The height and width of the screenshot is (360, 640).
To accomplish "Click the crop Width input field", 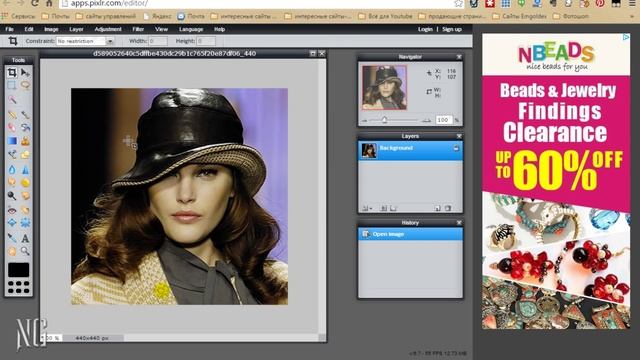I will tap(158, 41).
